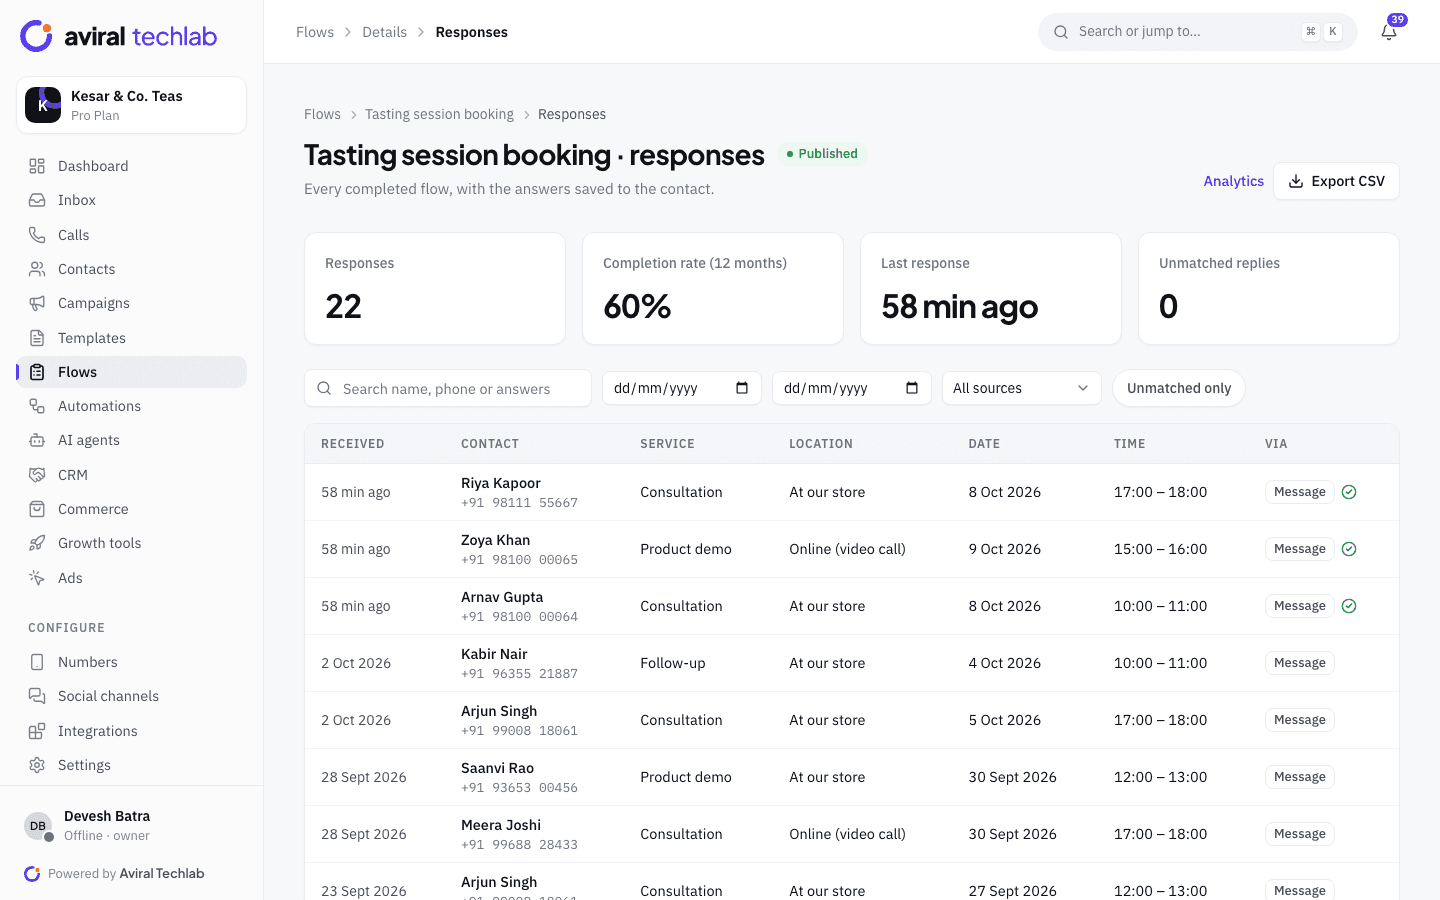Click Message badge in Kabir Nair row
1440x900 pixels.
pyautogui.click(x=1300, y=663)
